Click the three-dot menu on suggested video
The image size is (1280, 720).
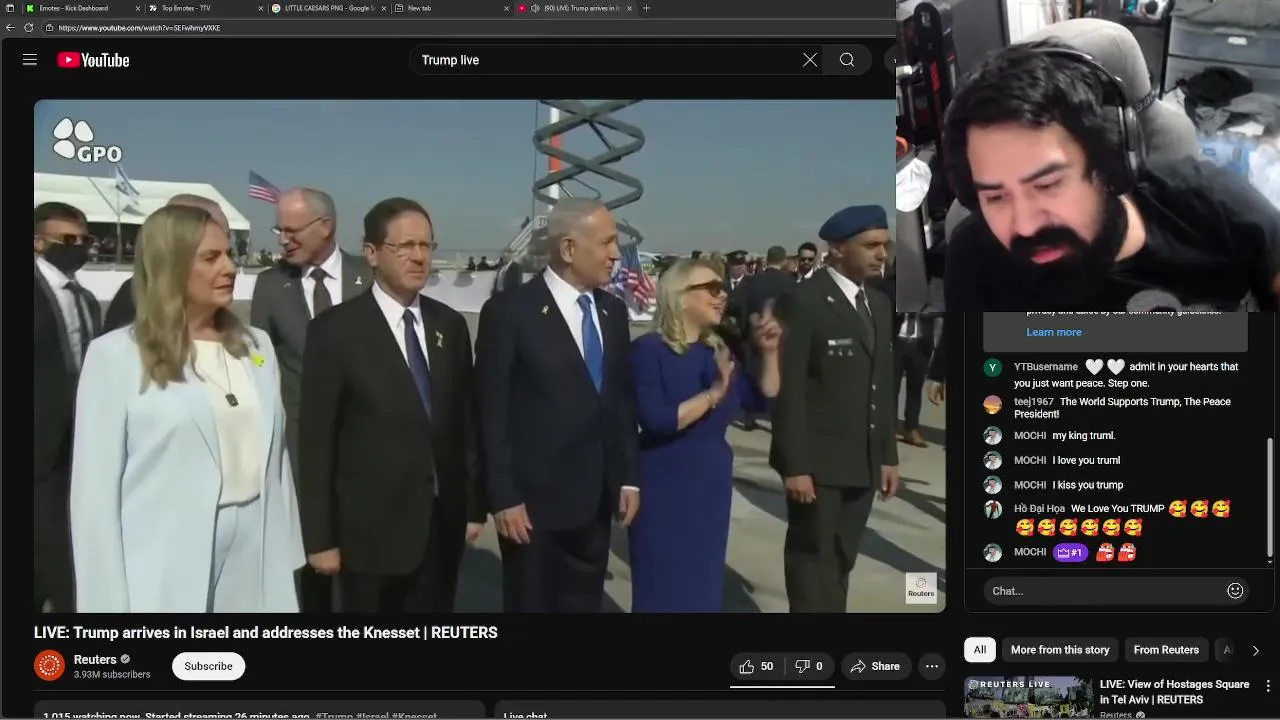(x=1268, y=686)
